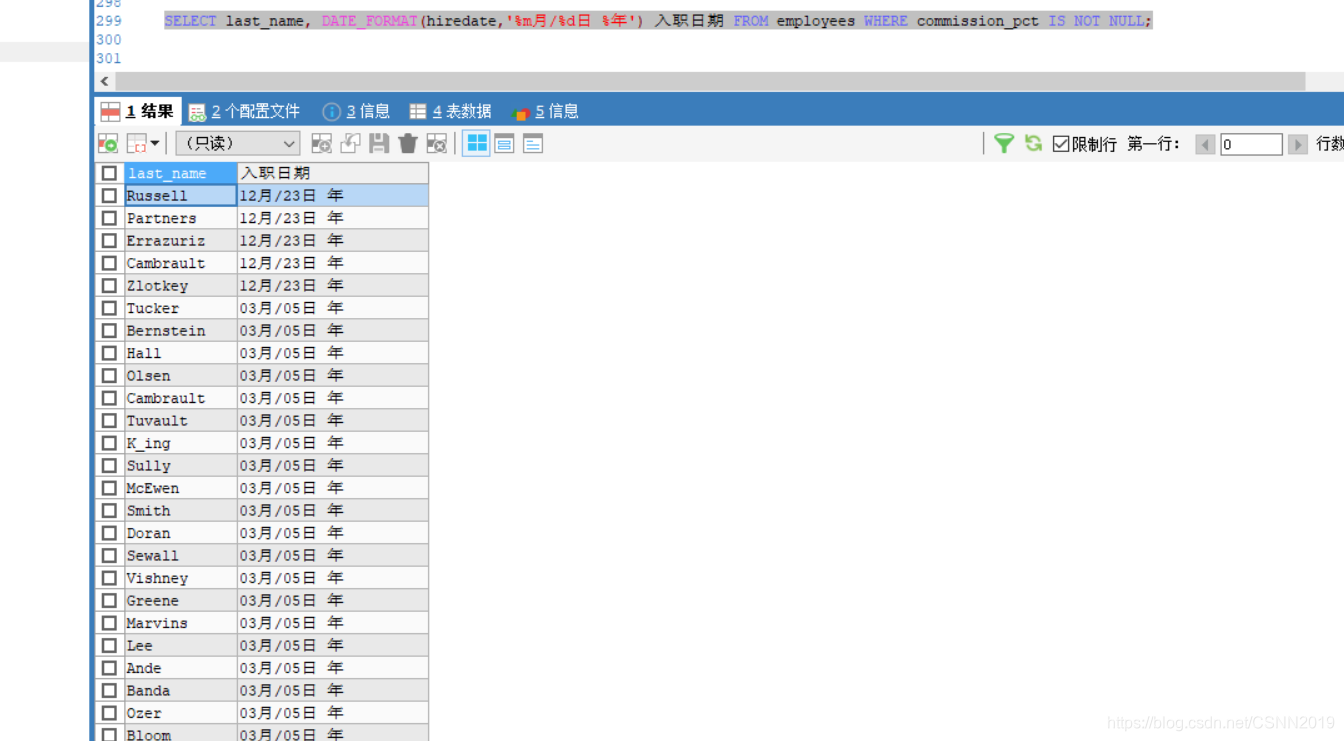
Task: Select the Tuvault cell
Action: (180, 421)
